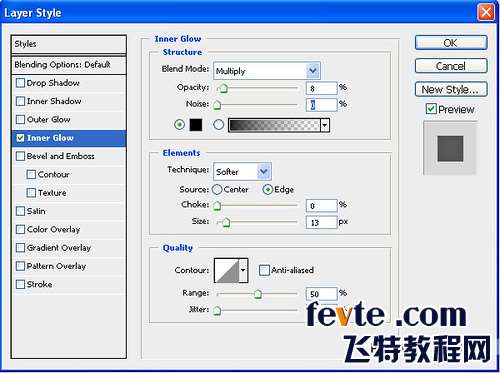
Task: Click the black-to-transparent gradient bar
Action: click(274, 125)
